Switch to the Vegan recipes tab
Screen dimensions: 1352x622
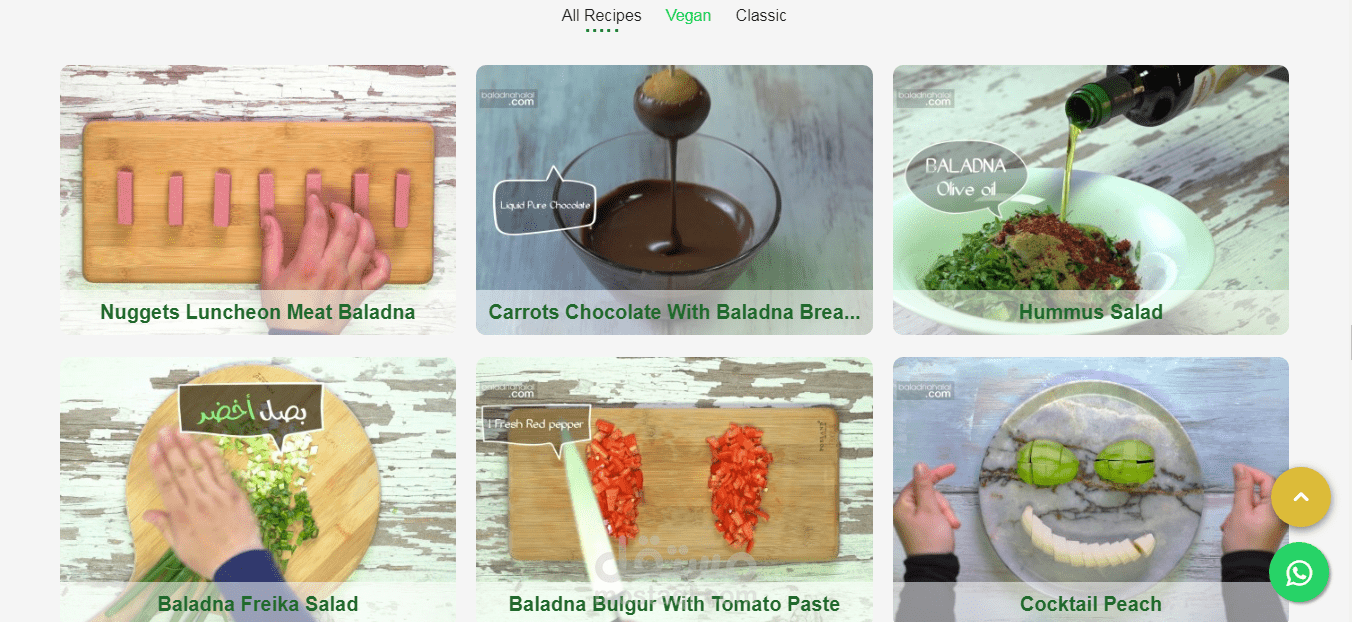[688, 15]
